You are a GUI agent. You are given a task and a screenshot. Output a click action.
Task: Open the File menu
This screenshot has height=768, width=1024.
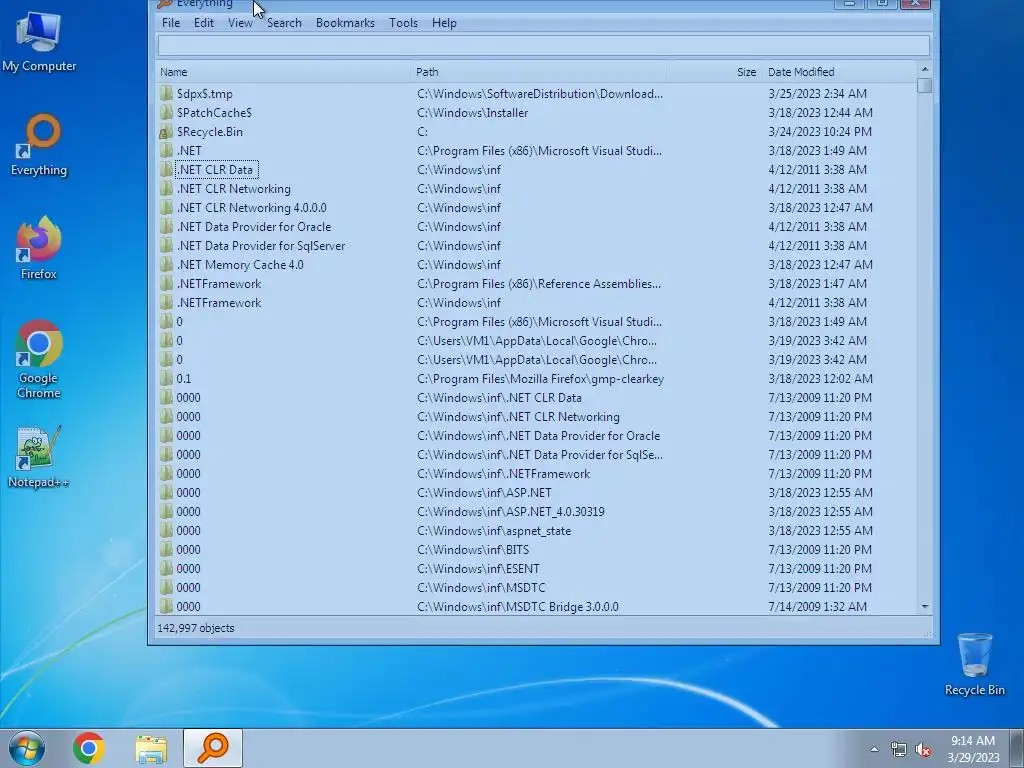coord(171,23)
